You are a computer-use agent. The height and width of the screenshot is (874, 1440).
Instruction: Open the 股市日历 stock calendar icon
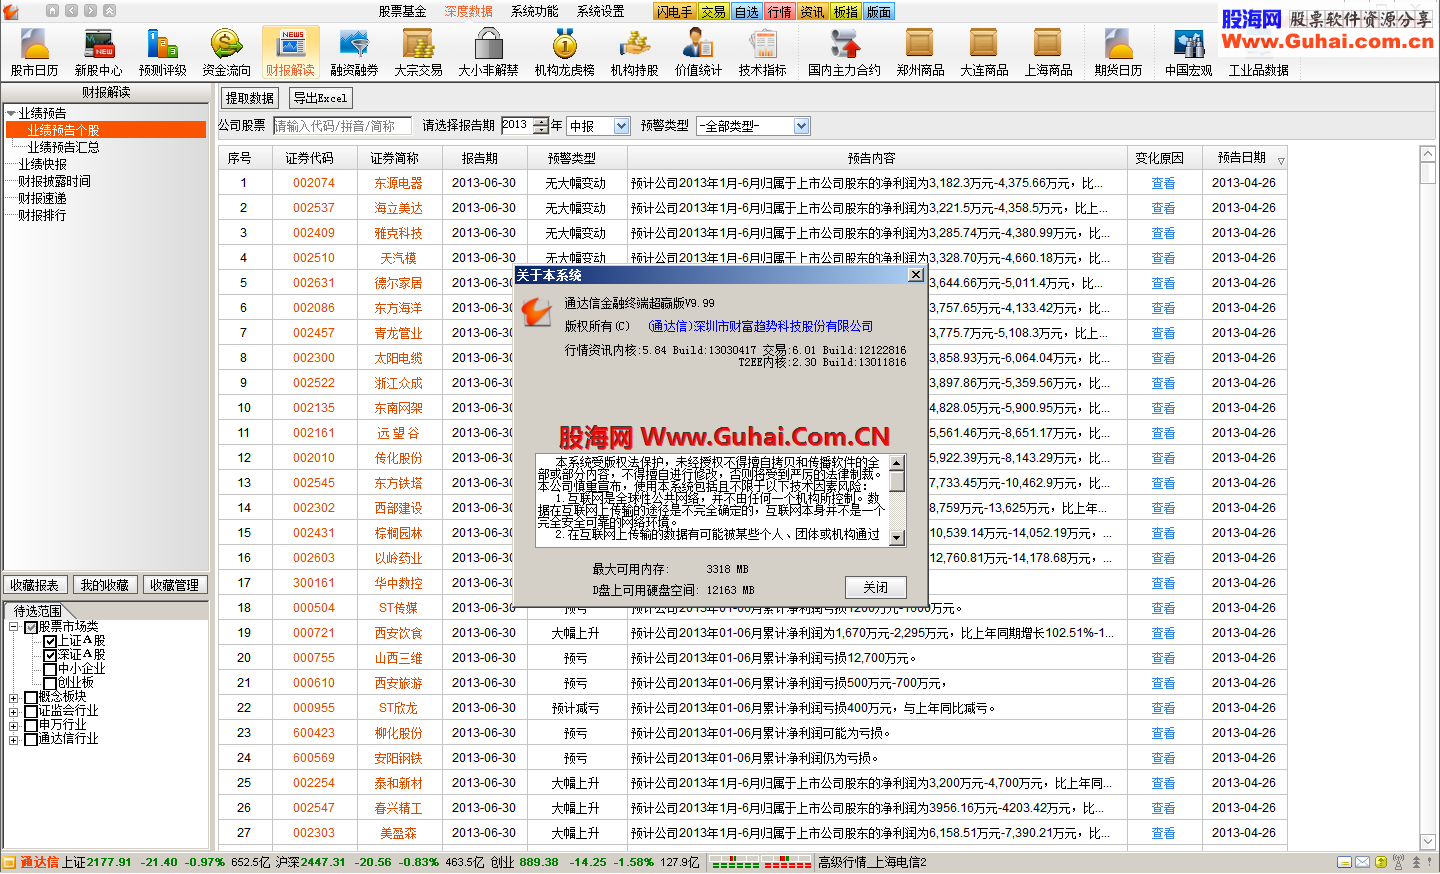pyautogui.click(x=34, y=52)
